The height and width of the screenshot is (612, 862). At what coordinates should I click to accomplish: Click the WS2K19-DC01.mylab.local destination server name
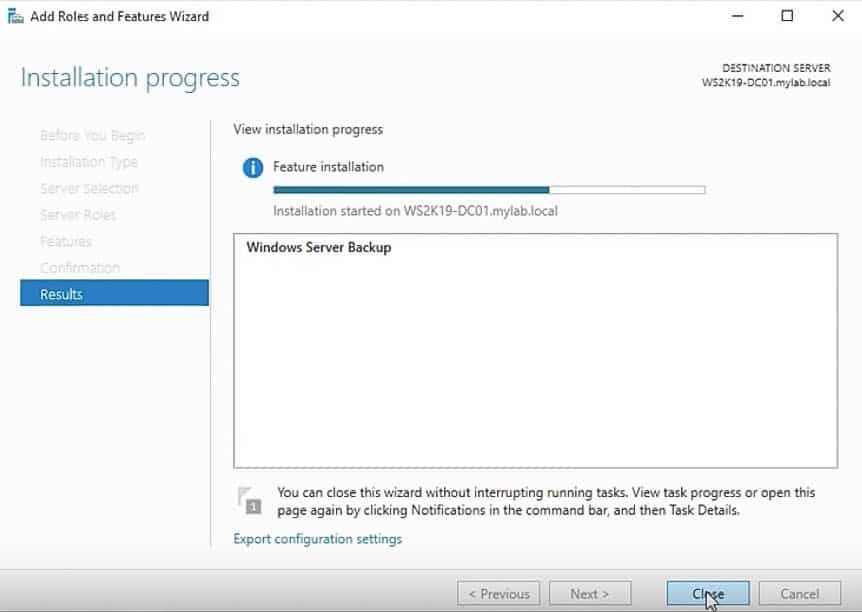point(766,82)
